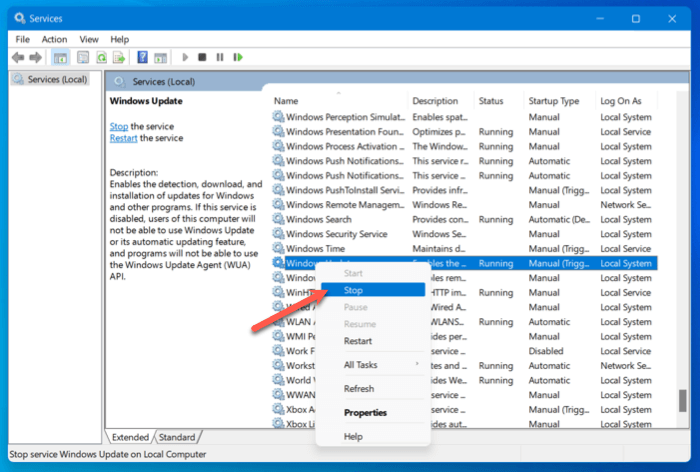Click the 'Restart' the service link

point(123,138)
